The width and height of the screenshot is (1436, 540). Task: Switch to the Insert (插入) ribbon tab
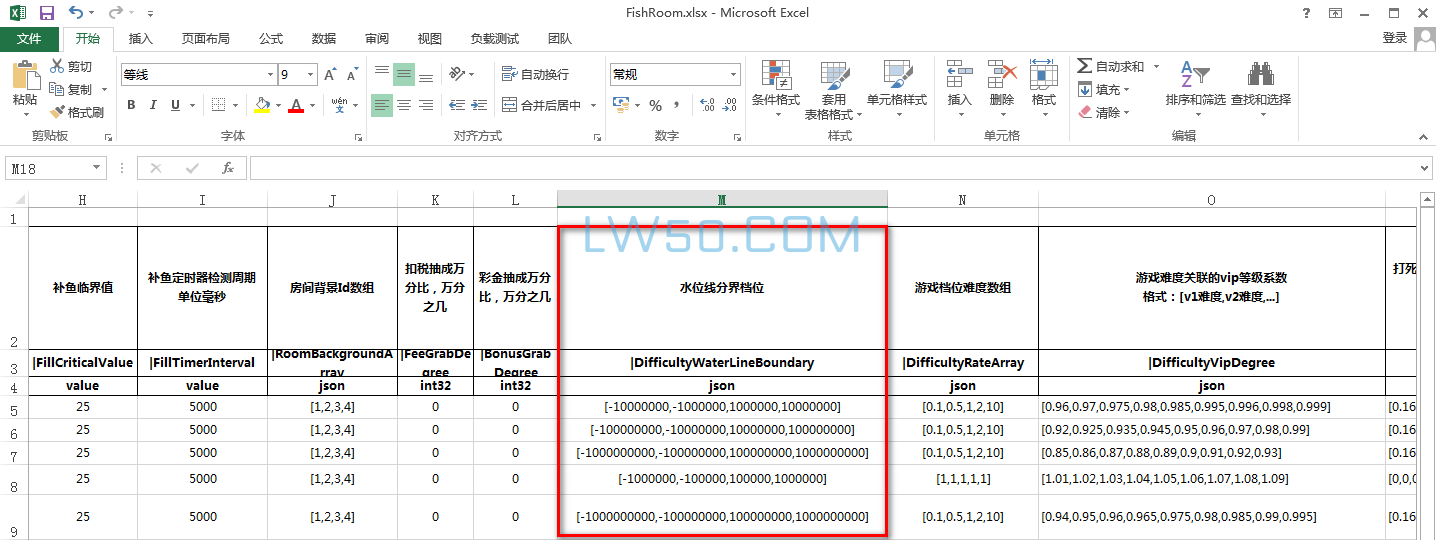coord(141,39)
